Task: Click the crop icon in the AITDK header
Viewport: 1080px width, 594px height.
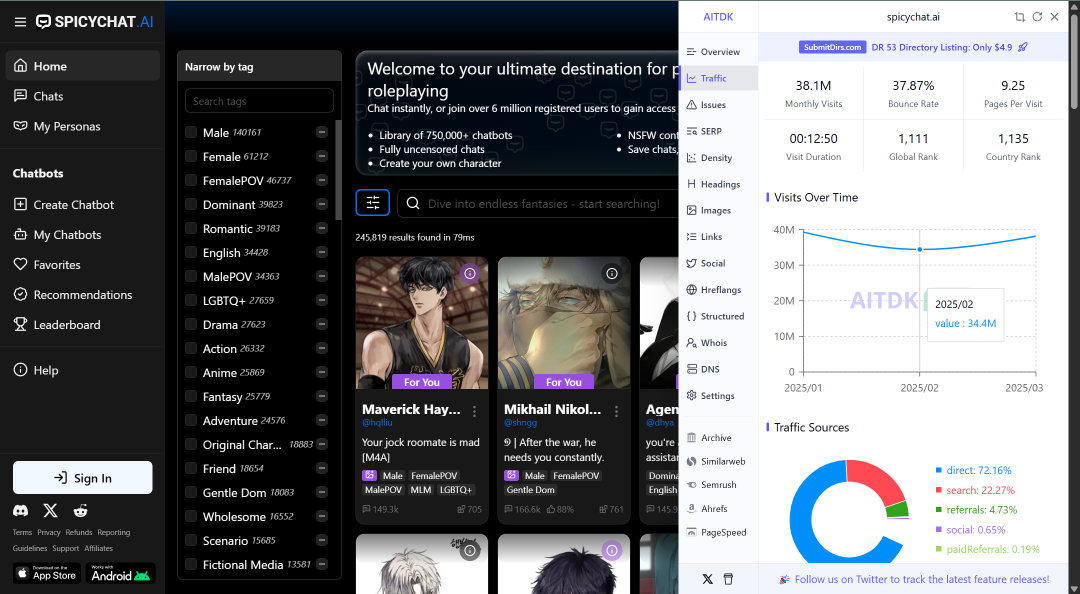Action: click(1019, 17)
